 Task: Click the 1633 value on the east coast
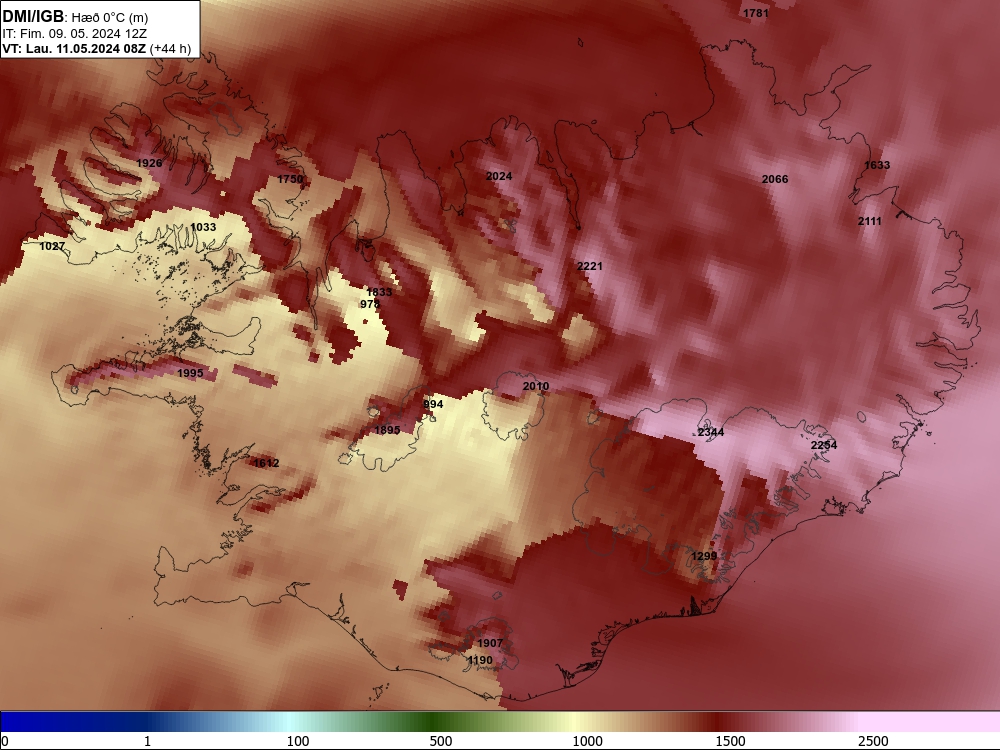[877, 165]
